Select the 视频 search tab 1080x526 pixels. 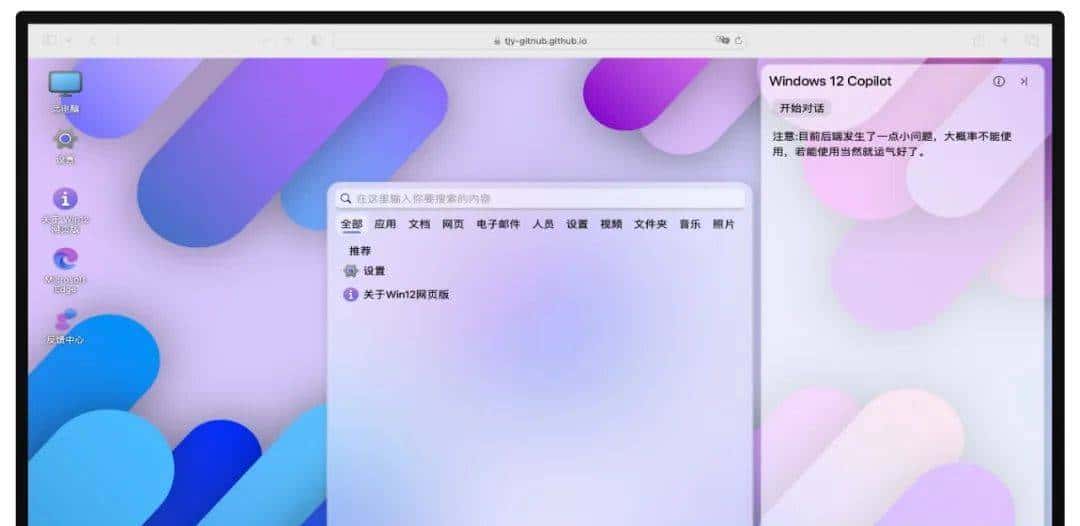click(611, 224)
